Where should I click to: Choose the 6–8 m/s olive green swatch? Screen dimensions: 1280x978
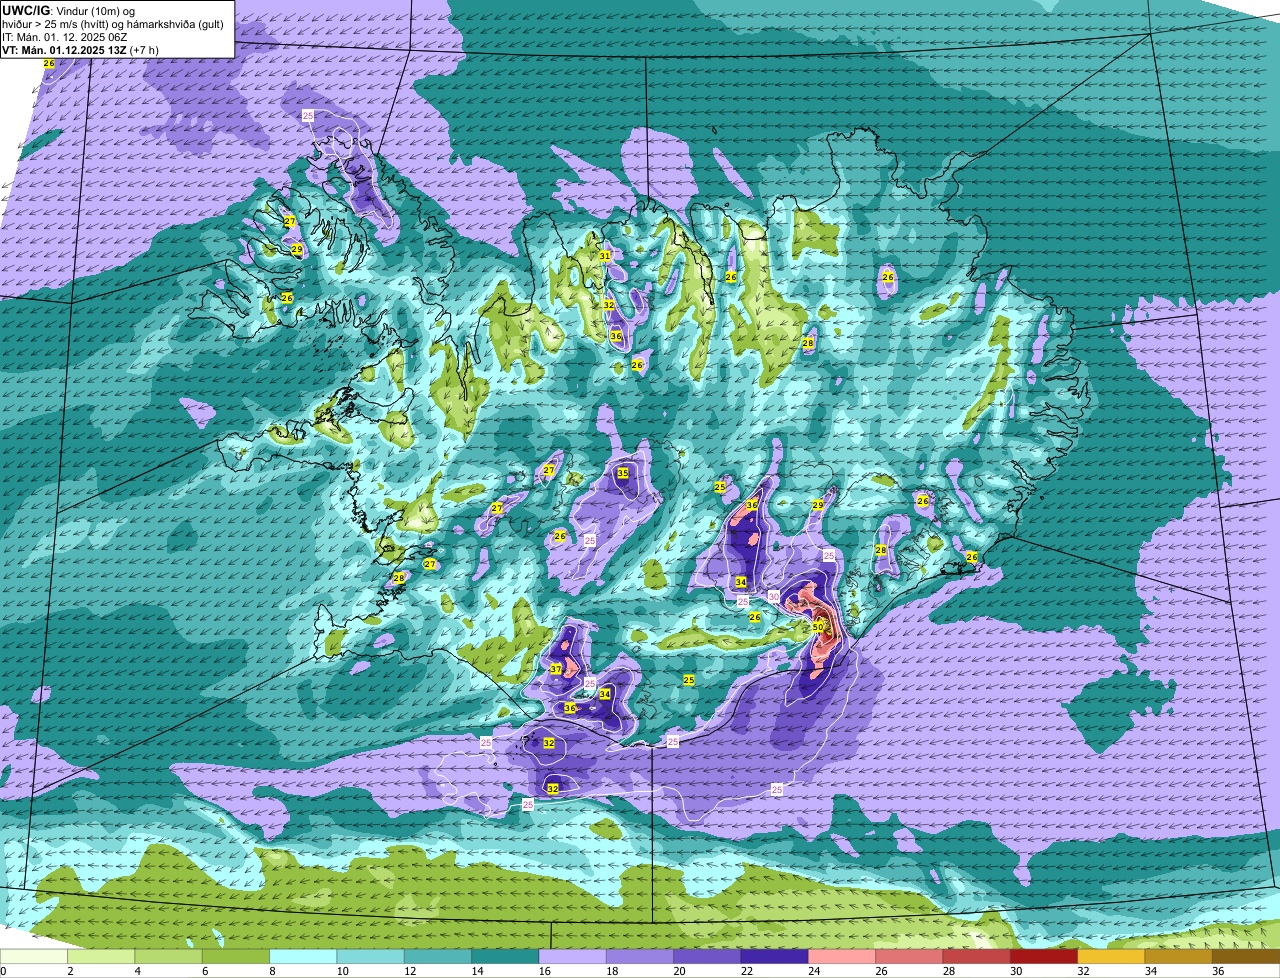pos(237,956)
